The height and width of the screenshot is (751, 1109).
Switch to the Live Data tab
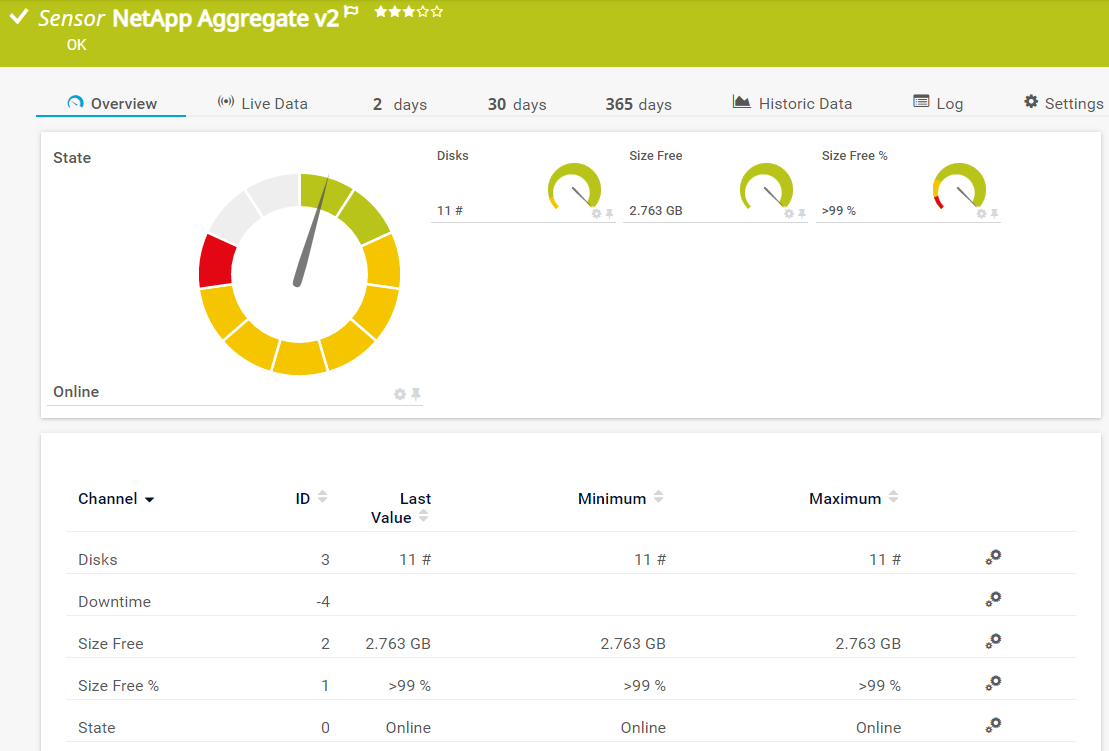pos(263,104)
